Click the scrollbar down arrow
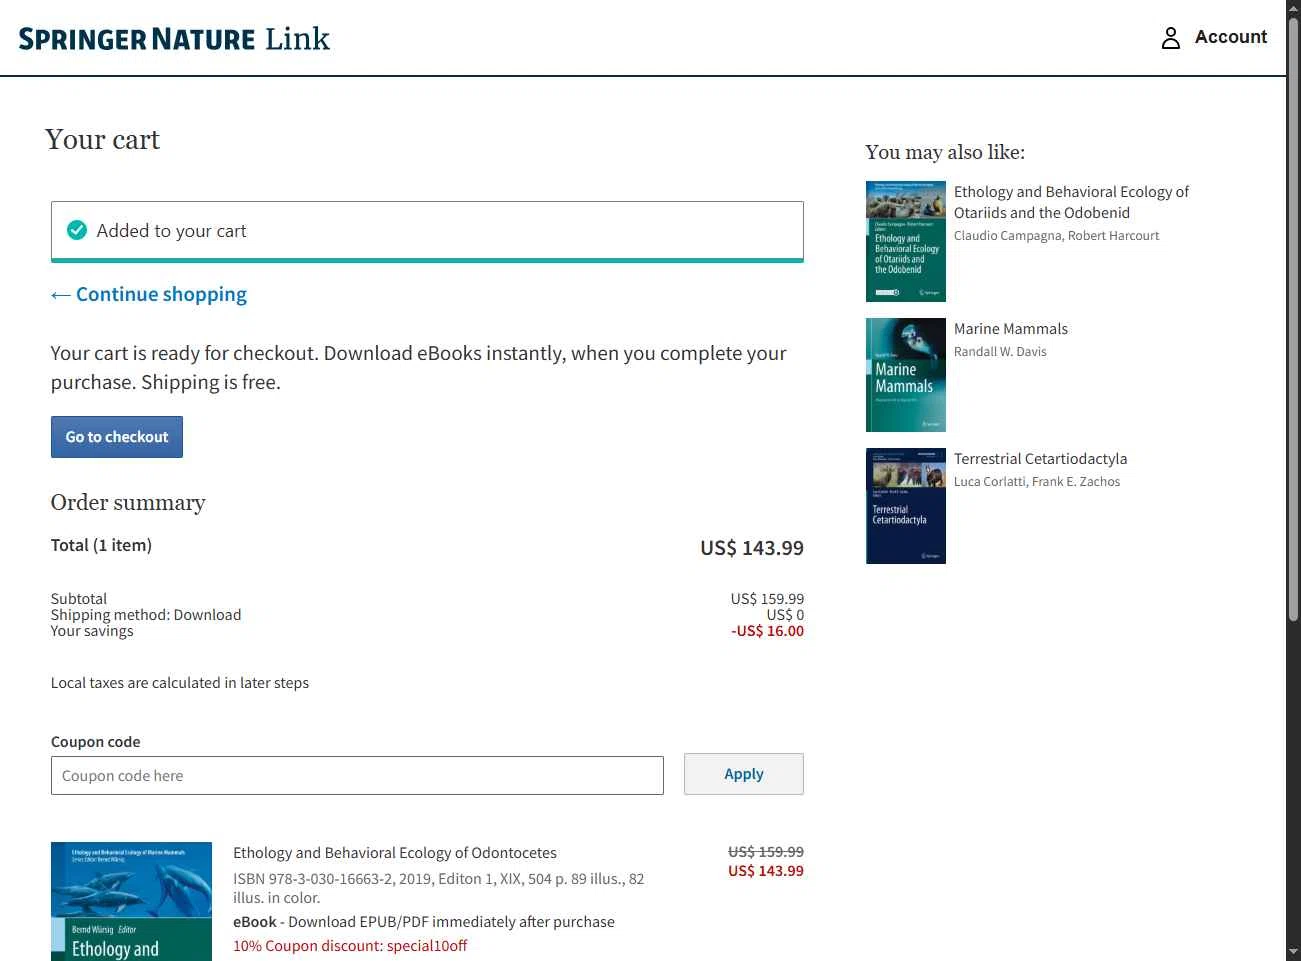The image size is (1301, 961). coord(1293,951)
